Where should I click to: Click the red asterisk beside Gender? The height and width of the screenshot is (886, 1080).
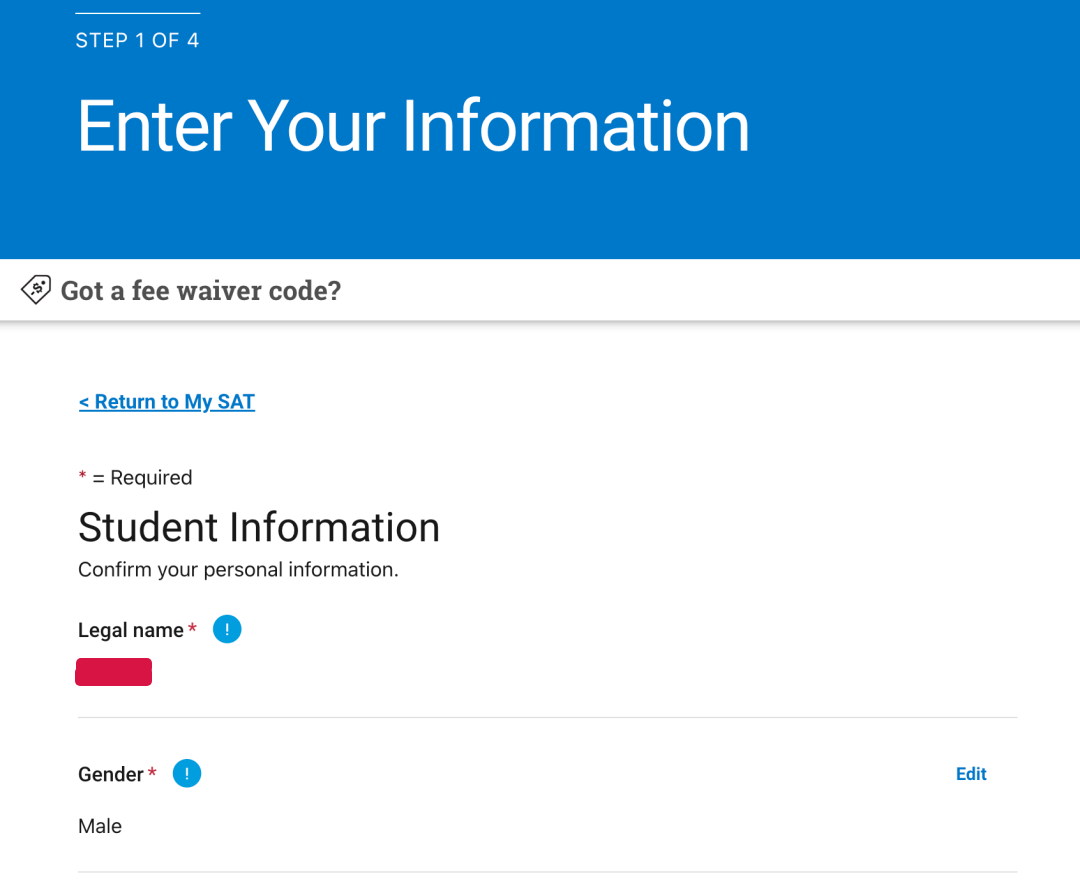point(152,772)
